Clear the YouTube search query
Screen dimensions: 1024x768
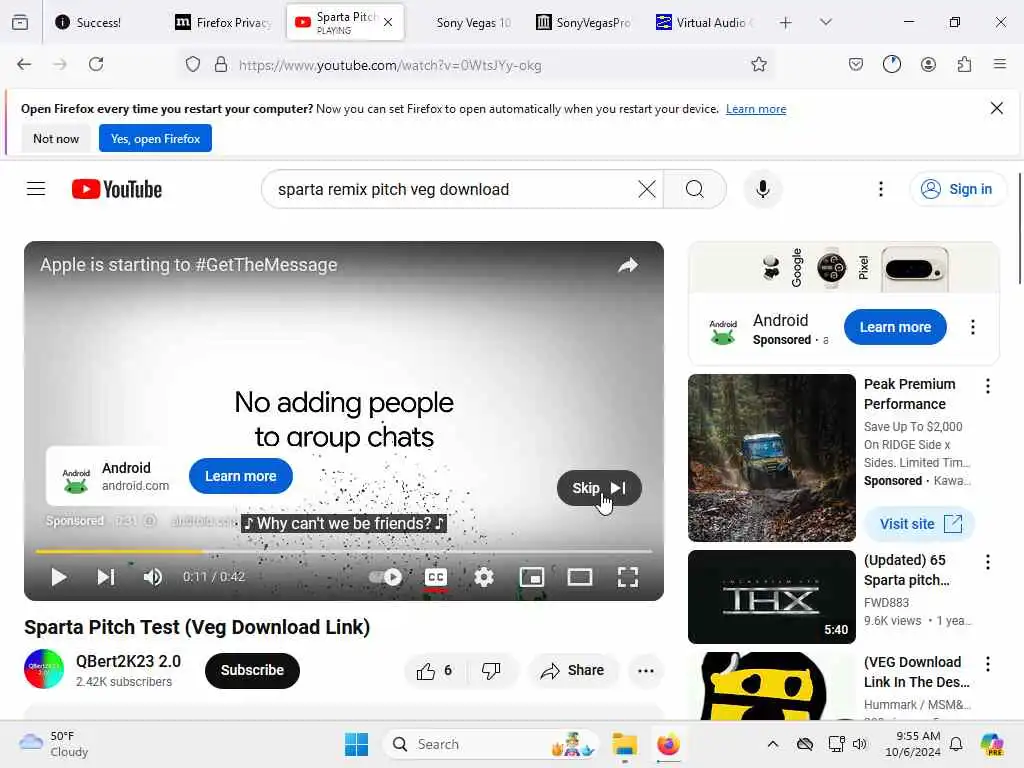647,189
